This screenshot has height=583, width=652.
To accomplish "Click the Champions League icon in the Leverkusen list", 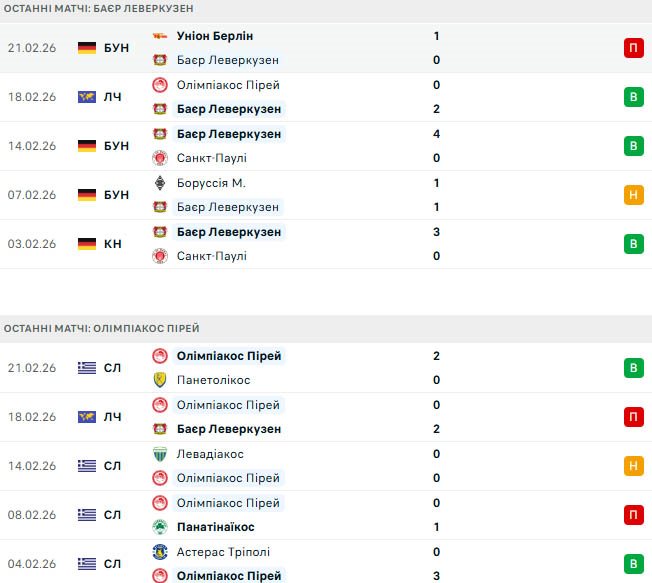I will 87,97.
